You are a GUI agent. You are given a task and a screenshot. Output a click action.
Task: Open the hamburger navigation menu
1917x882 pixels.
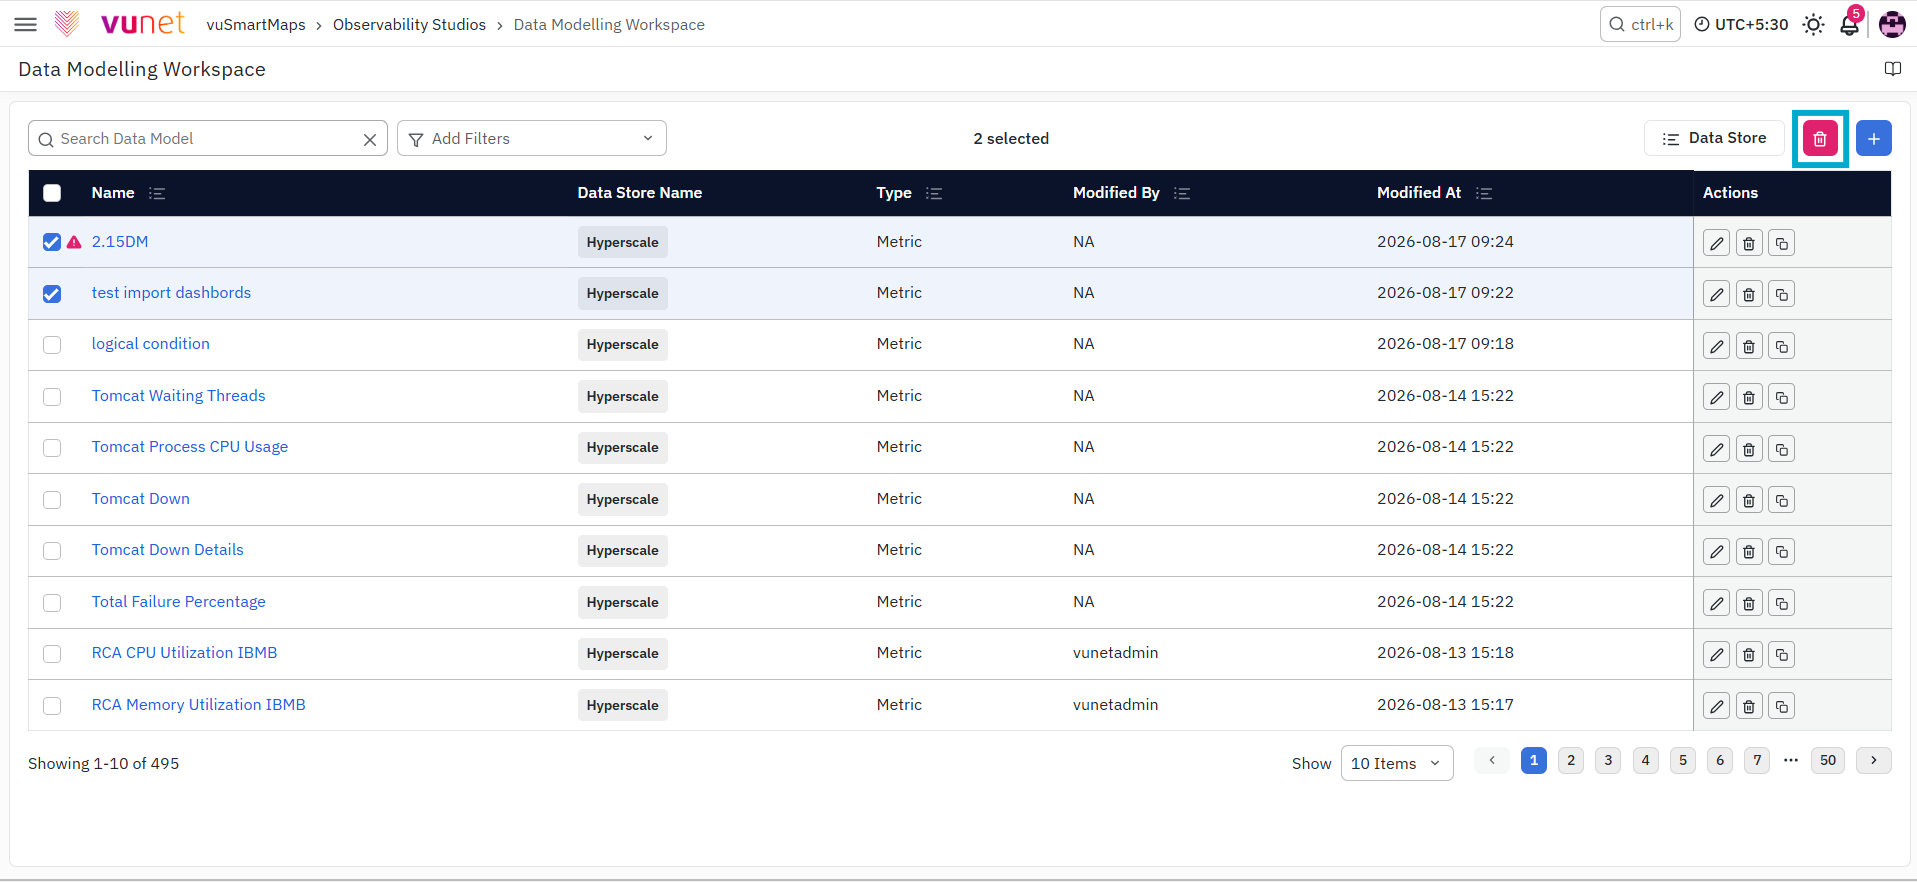(x=25, y=24)
